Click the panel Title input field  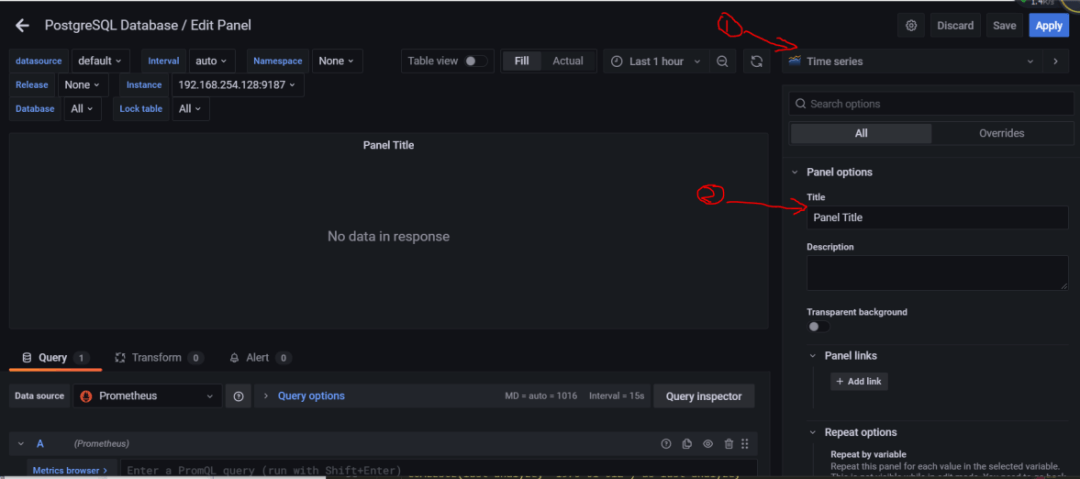pos(937,218)
